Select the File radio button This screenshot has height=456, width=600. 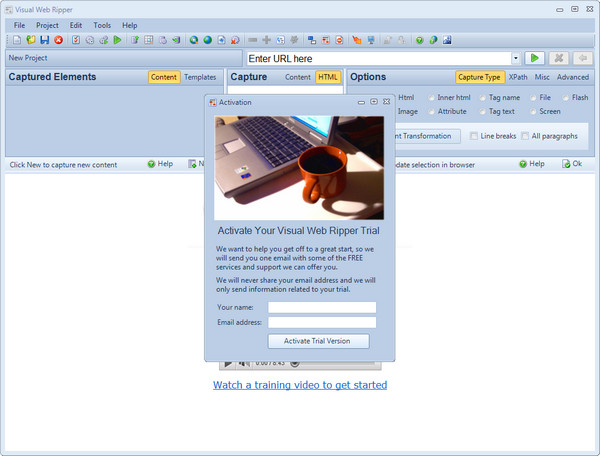click(x=533, y=98)
